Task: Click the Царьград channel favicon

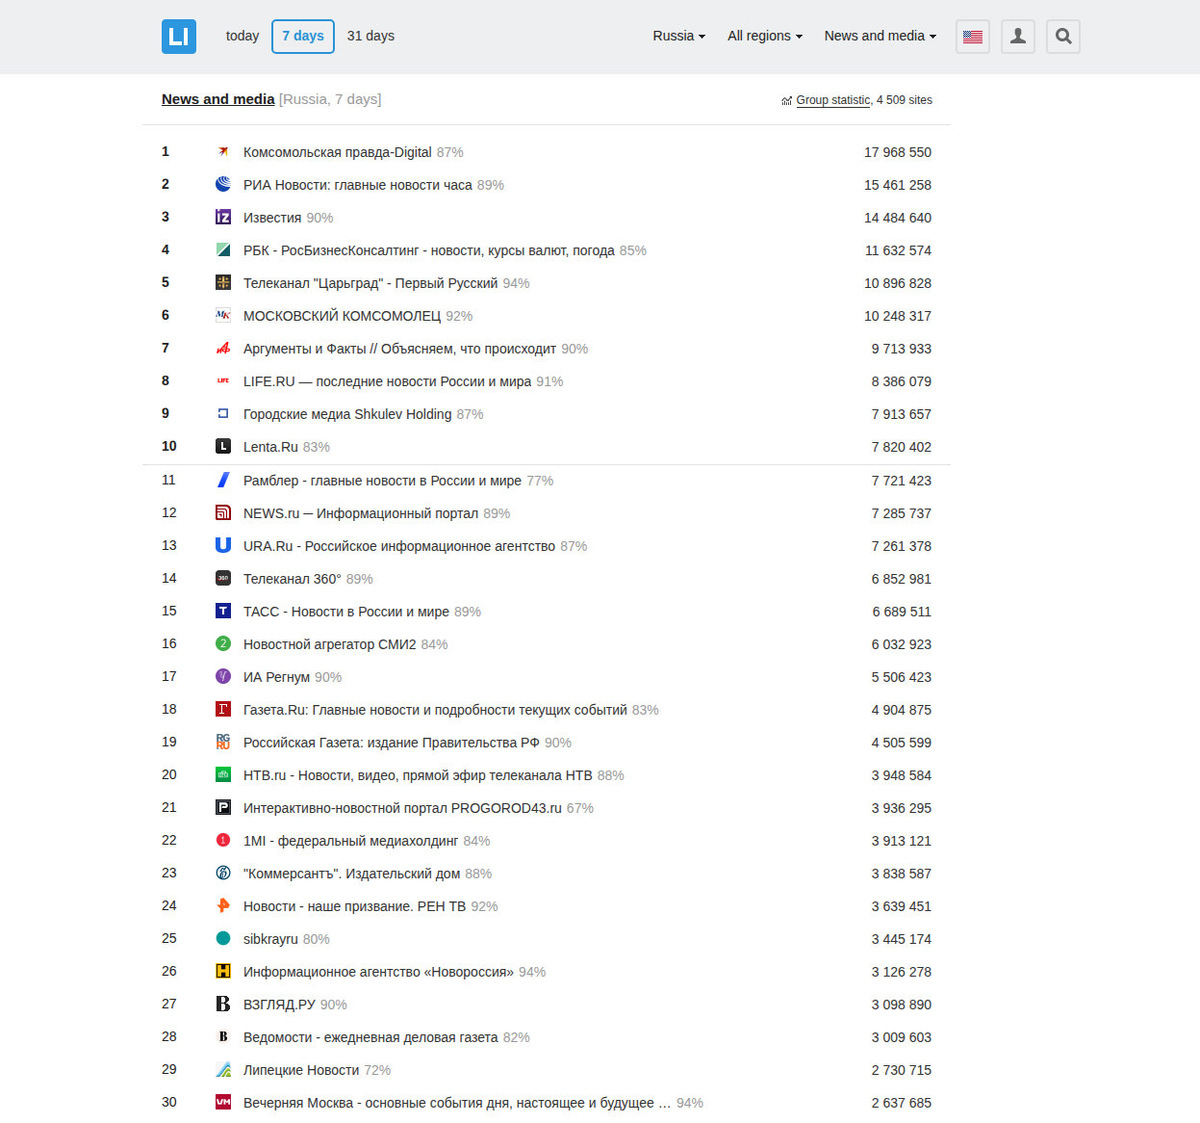Action: point(223,283)
